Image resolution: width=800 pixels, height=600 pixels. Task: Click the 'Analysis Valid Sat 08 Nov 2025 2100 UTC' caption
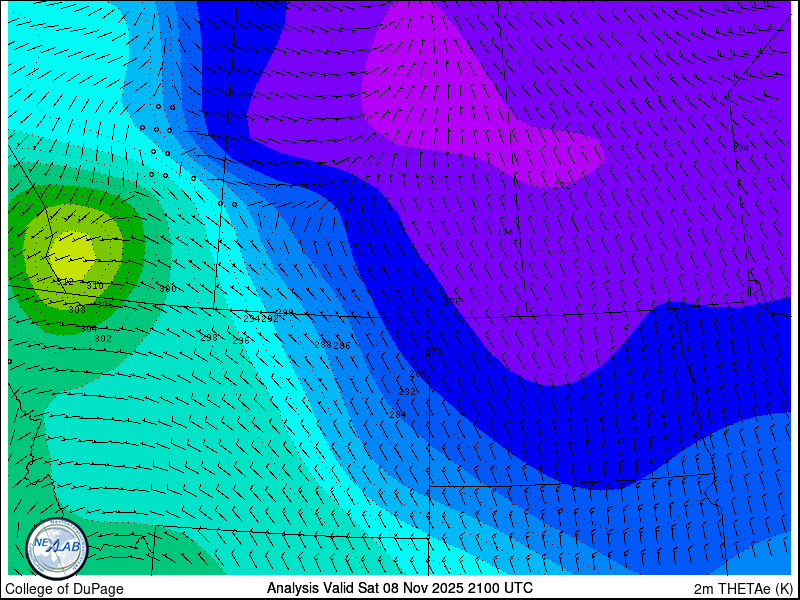point(400,587)
